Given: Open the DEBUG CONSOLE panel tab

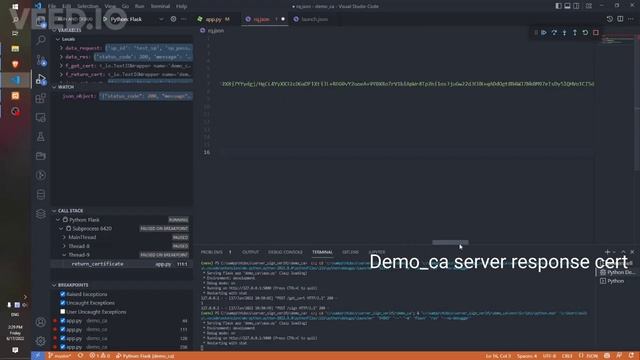Looking at the screenshot, I should tap(285, 252).
